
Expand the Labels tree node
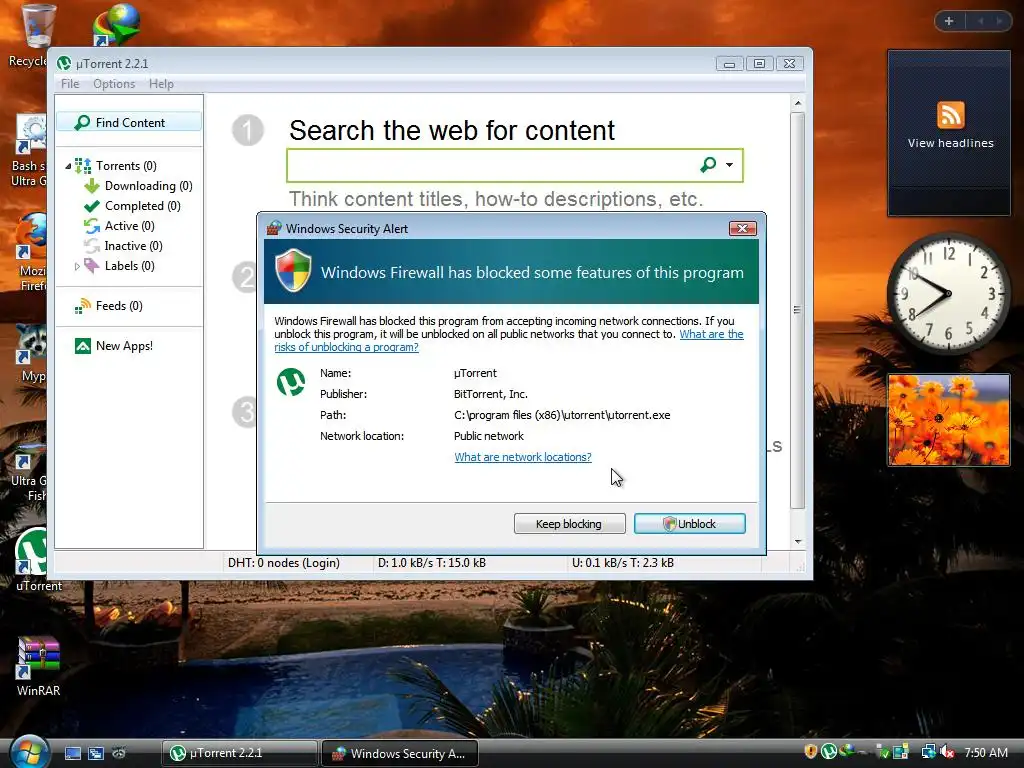click(x=77, y=266)
